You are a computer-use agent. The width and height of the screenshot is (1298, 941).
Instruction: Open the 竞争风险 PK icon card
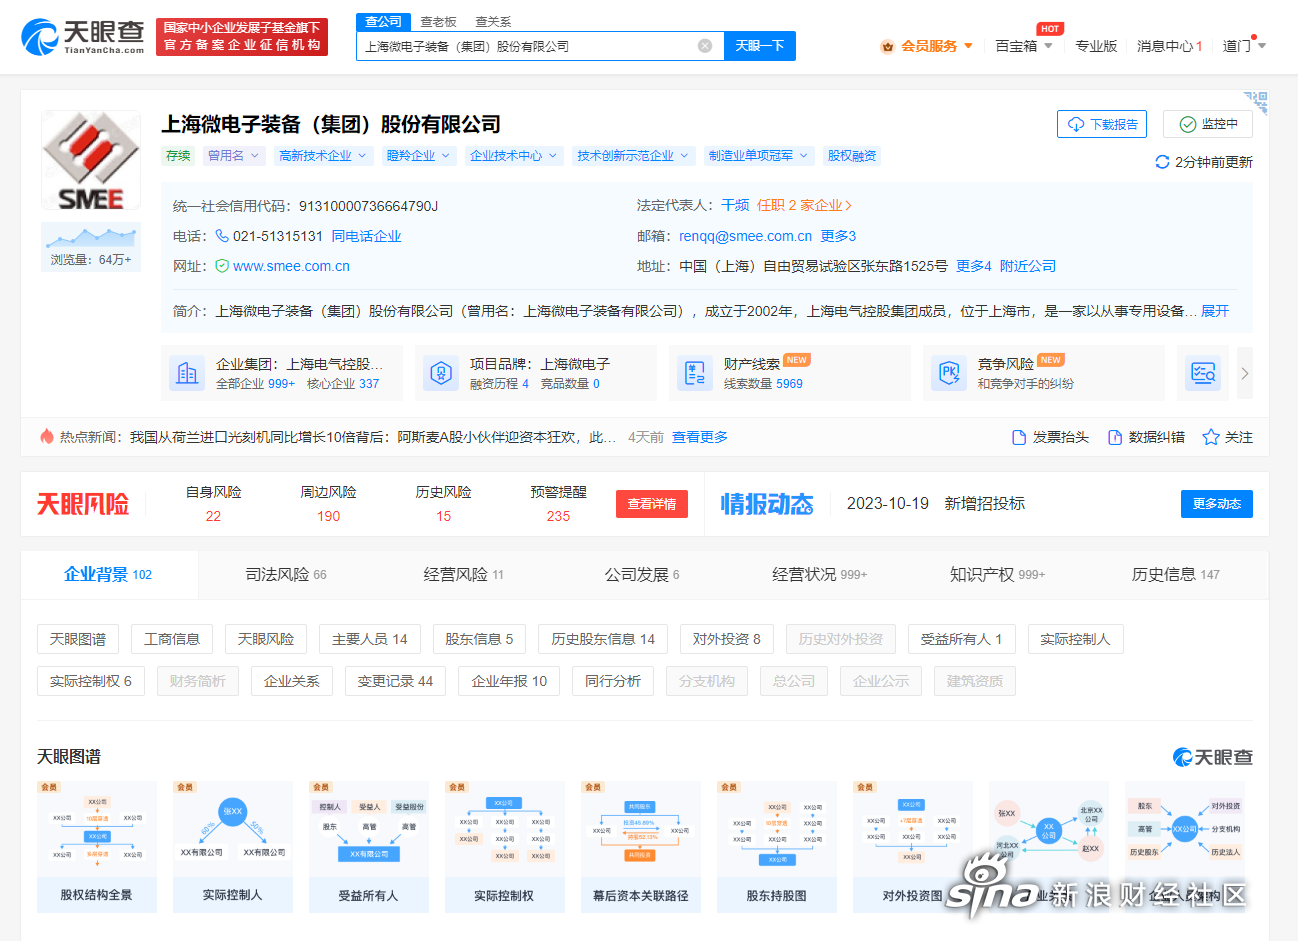[x=949, y=373]
